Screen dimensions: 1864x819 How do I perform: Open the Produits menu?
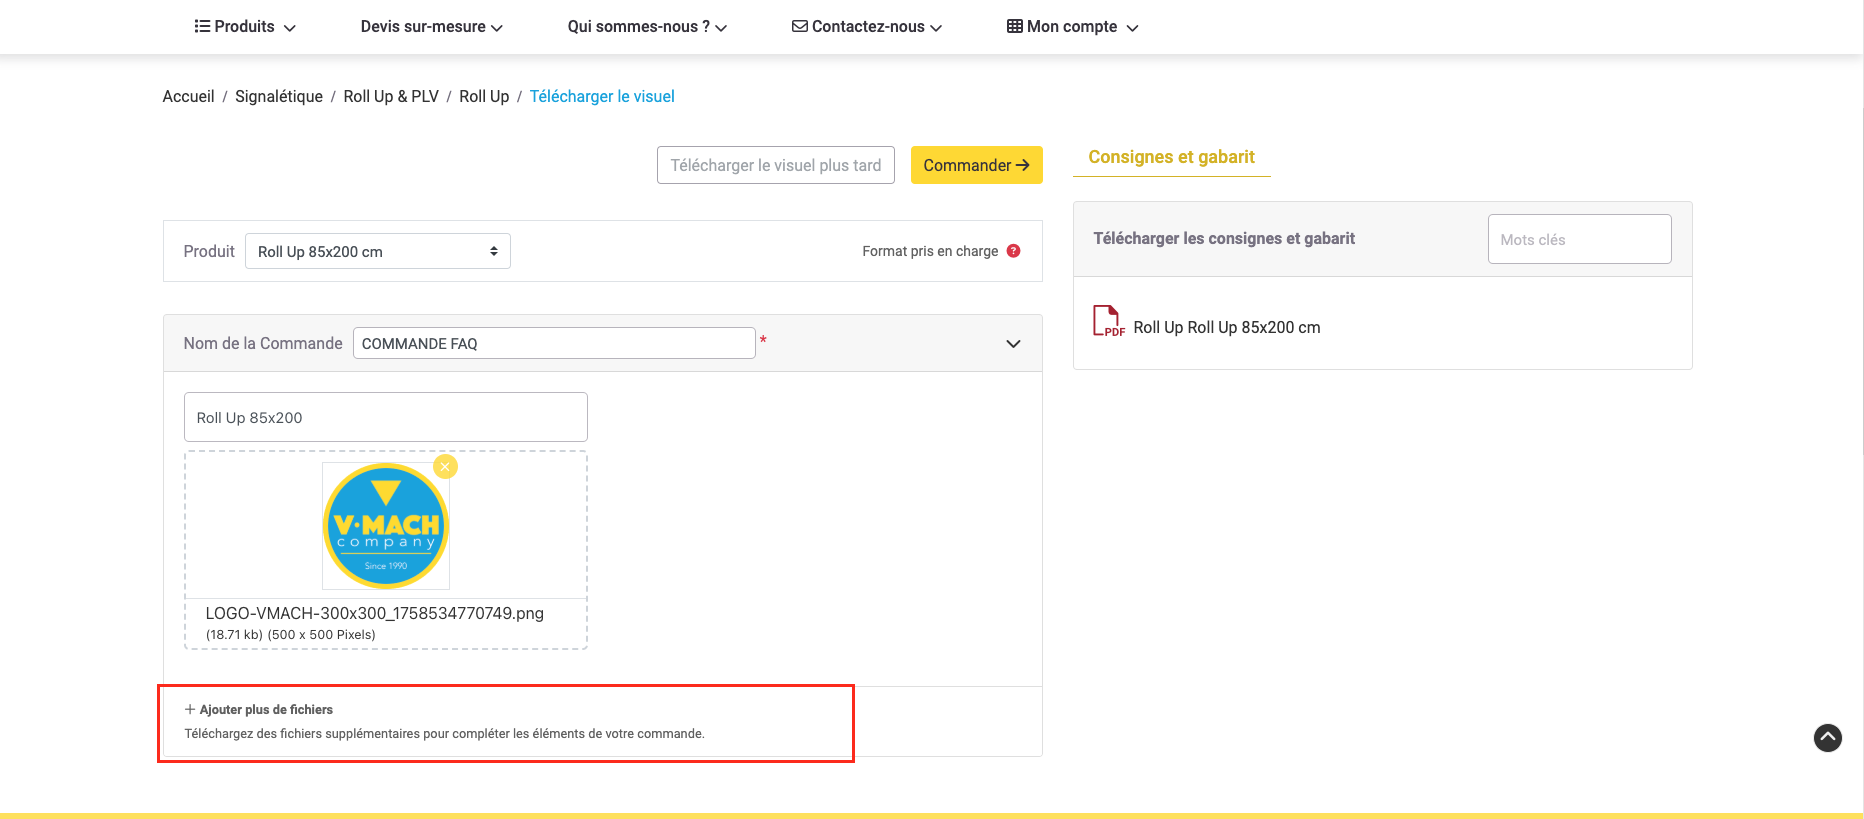245,27
